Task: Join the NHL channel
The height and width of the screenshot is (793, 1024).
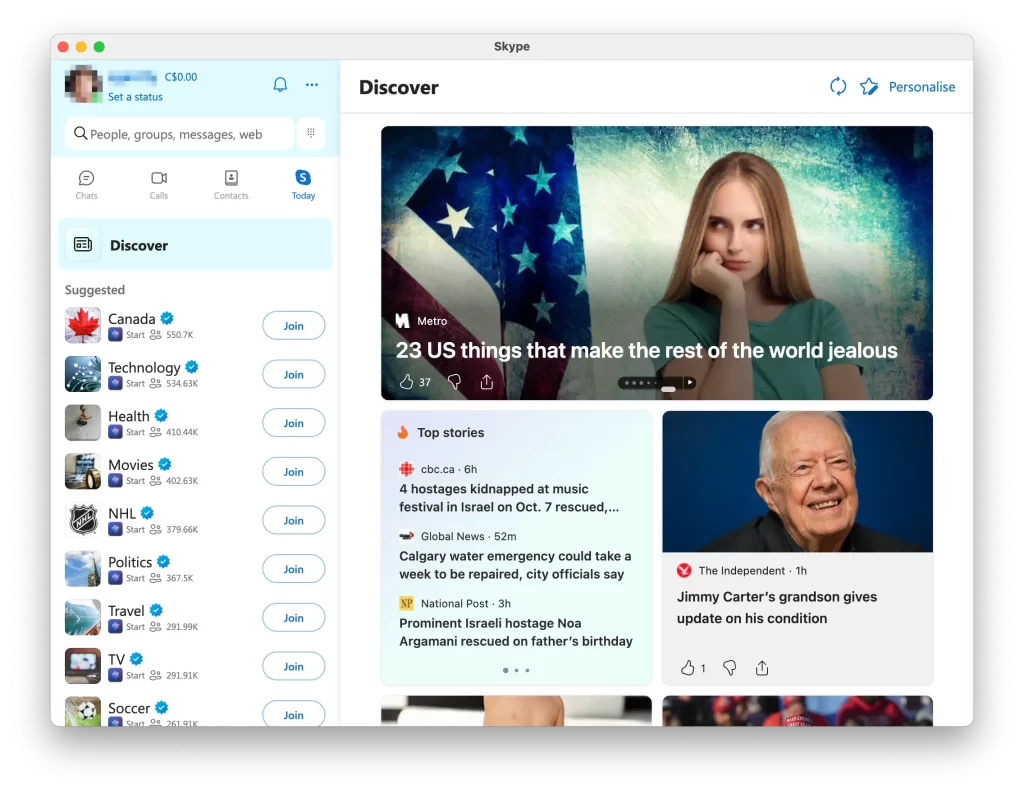Action: click(x=293, y=520)
